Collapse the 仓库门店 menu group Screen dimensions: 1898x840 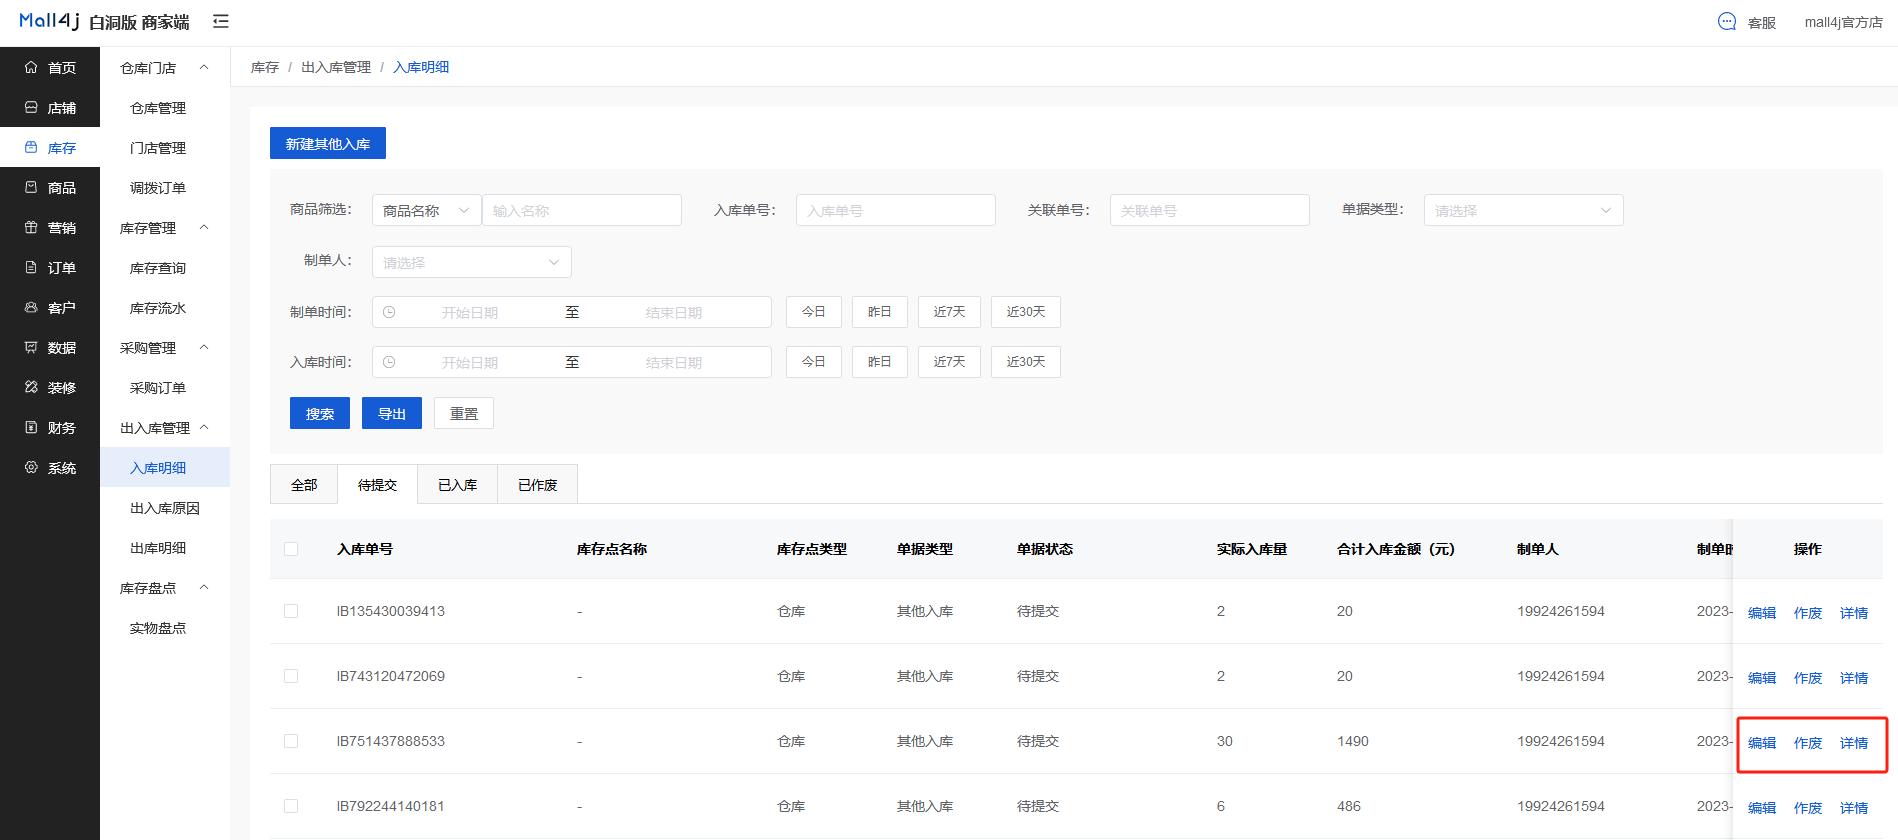[x=165, y=67]
